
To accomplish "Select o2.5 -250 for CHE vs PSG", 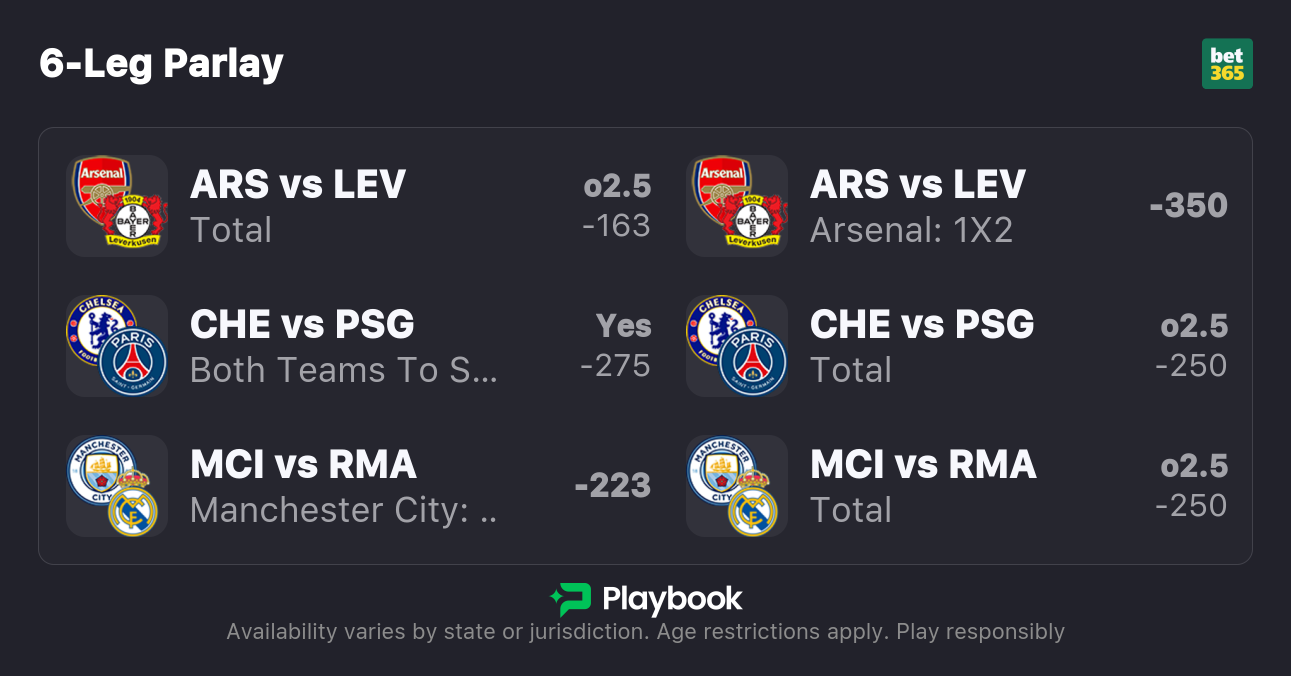I will (x=1192, y=346).
